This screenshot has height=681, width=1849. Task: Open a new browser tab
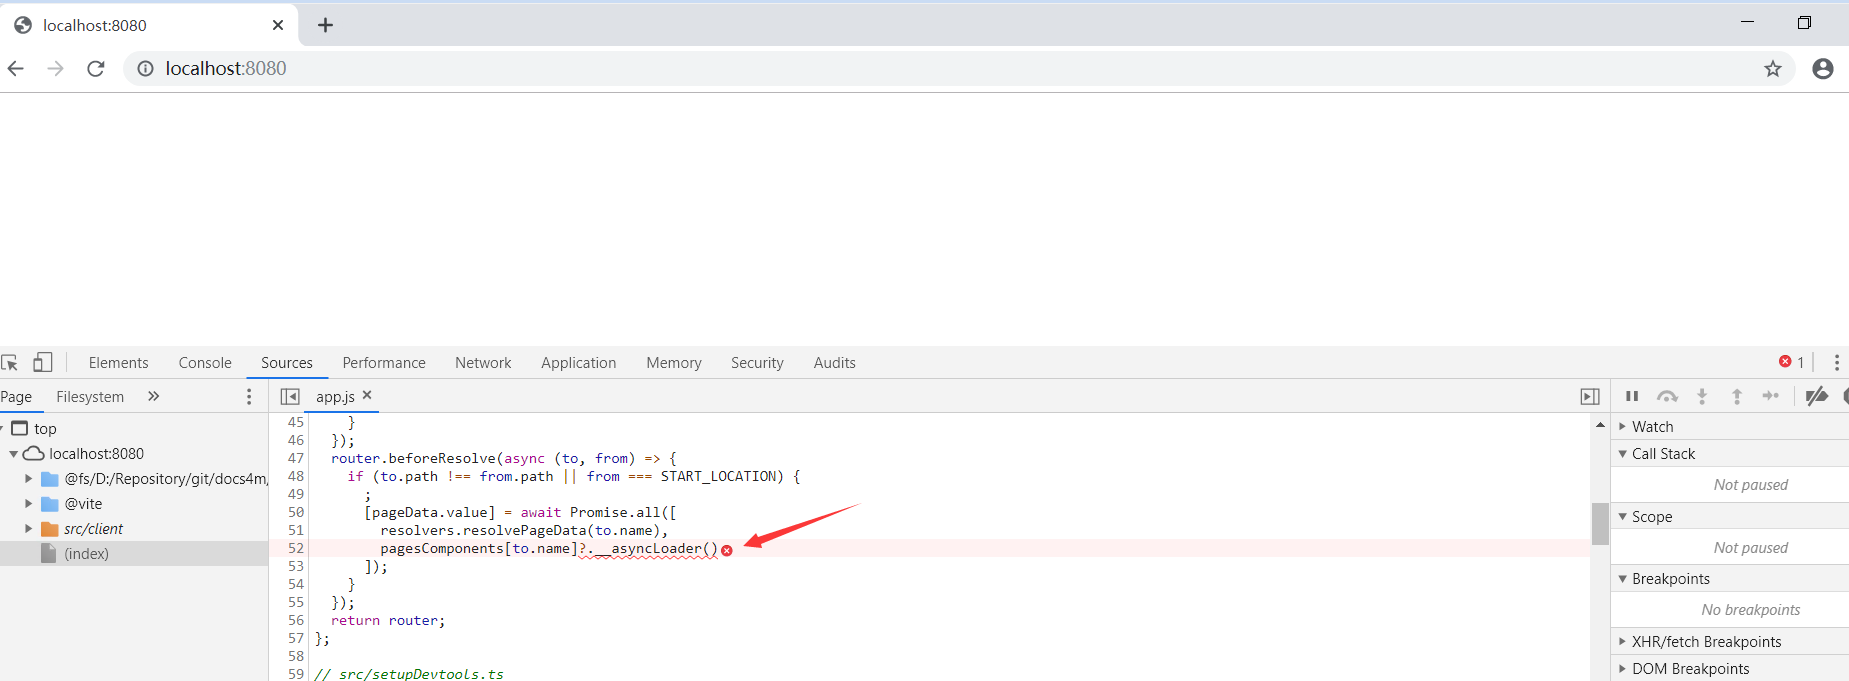point(325,25)
